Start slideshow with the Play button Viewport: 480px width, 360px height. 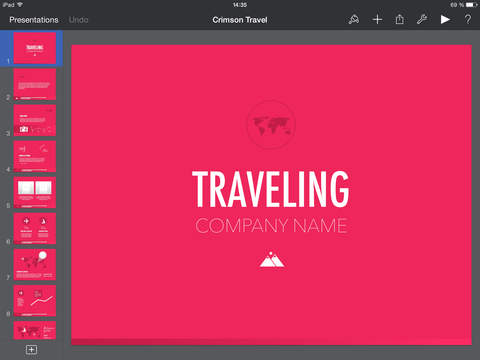(445, 20)
